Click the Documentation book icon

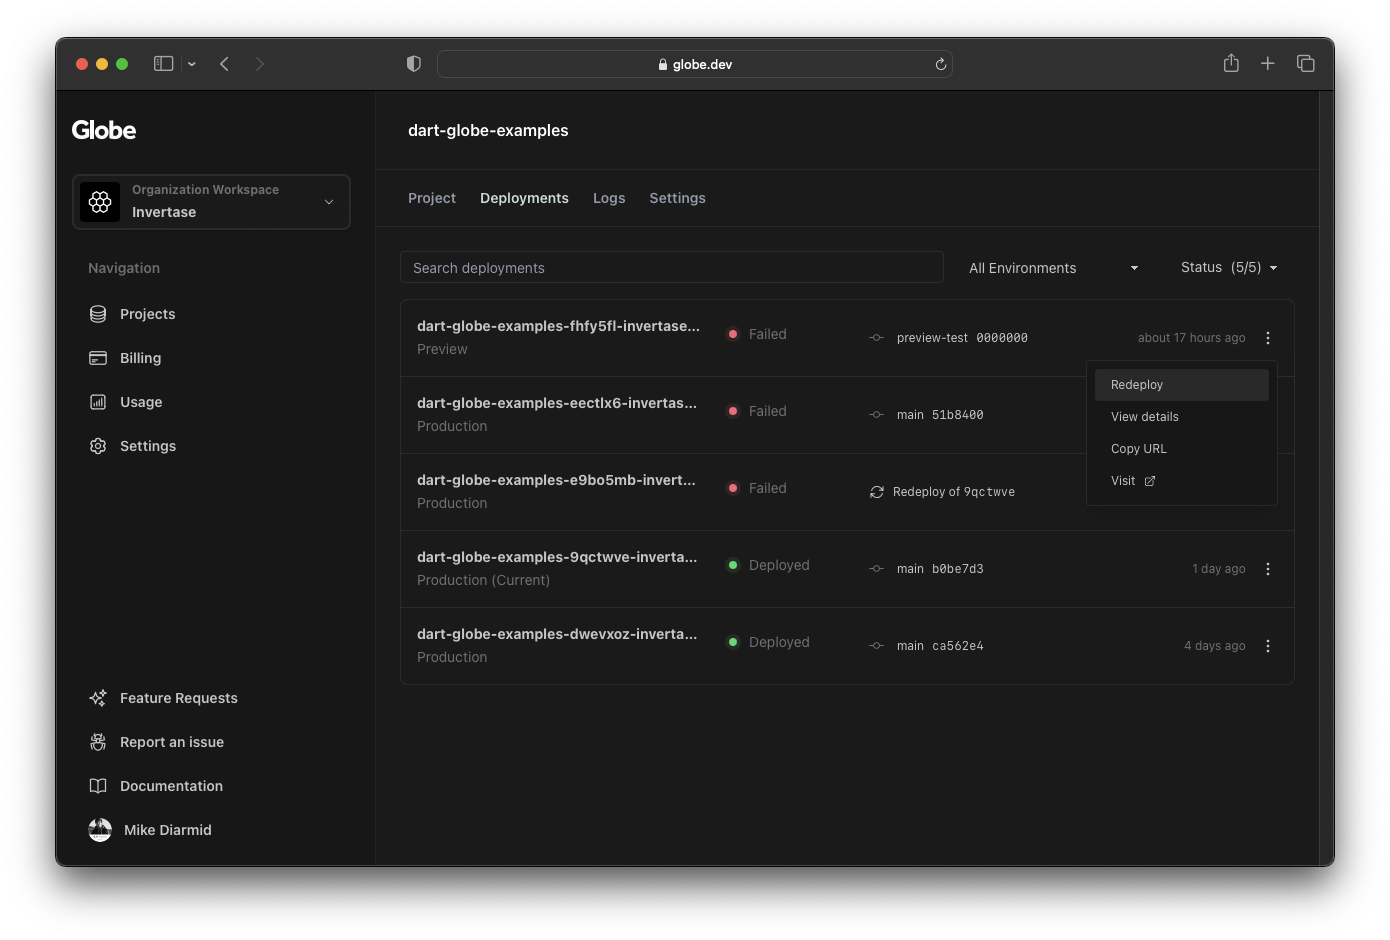click(98, 786)
